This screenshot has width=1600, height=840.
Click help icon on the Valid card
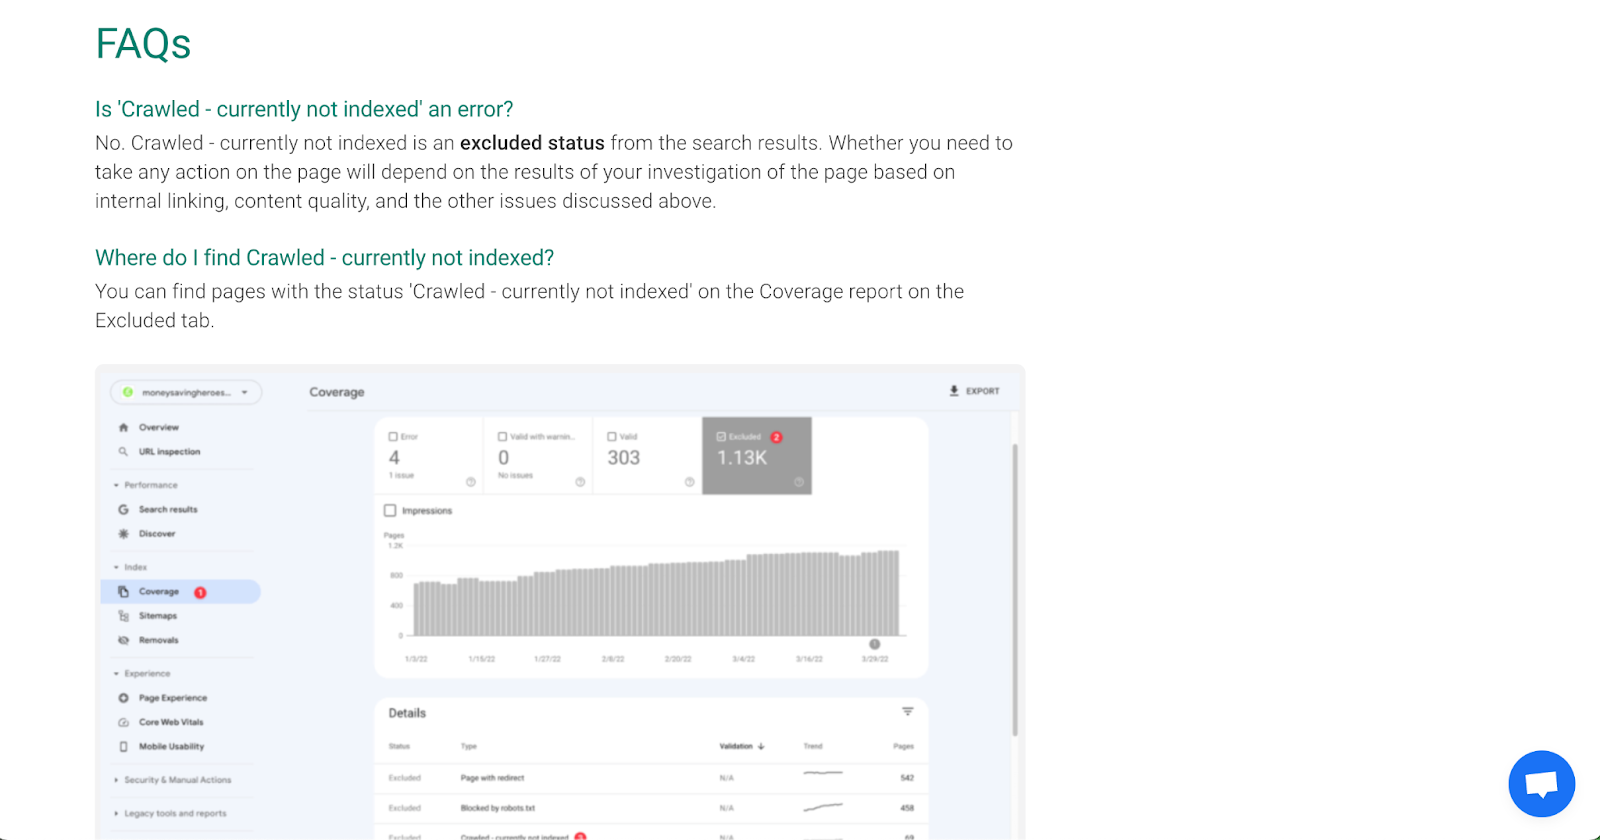[689, 482]
